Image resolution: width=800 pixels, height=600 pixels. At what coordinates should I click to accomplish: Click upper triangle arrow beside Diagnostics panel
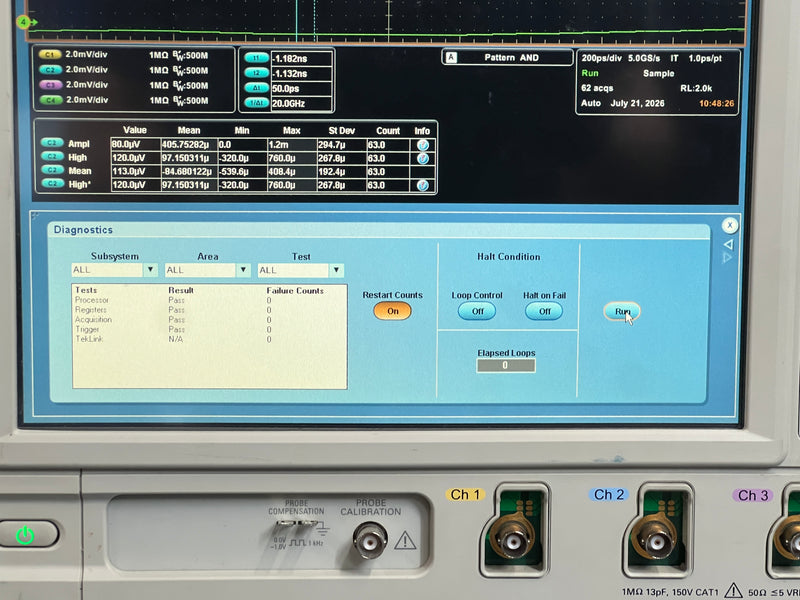point(729,245)
